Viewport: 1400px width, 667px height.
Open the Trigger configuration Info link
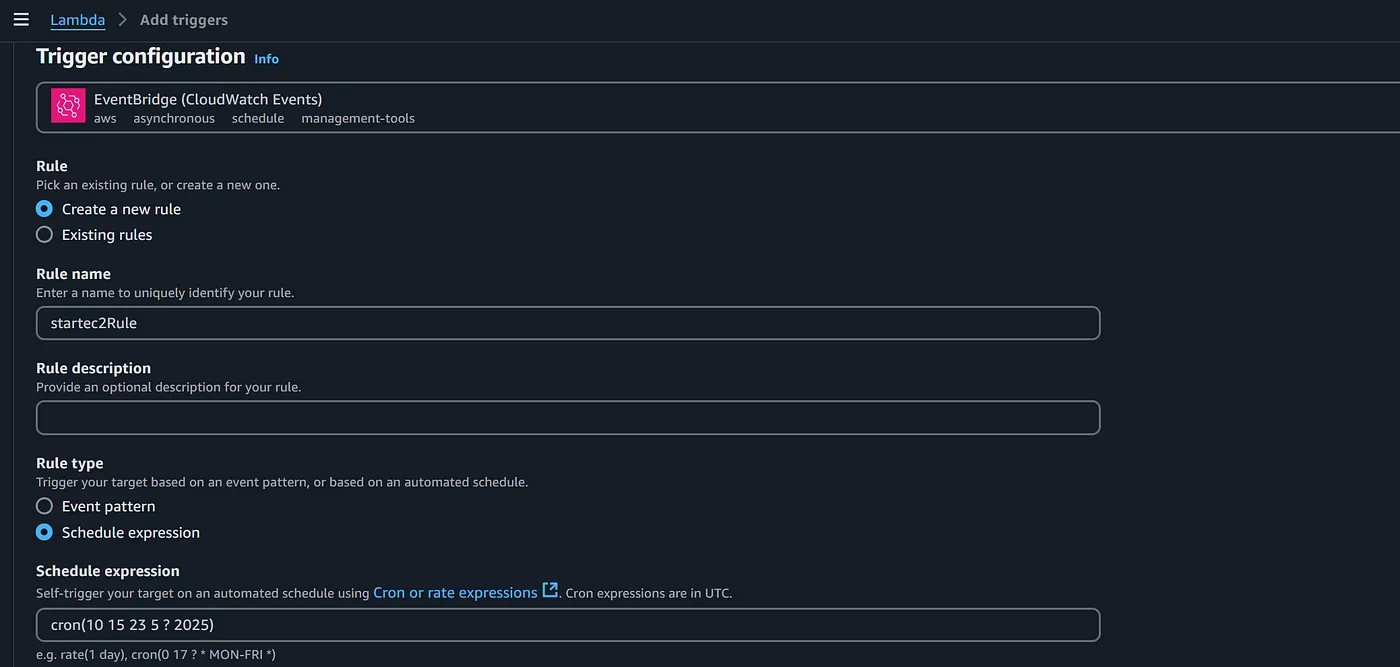coord(266,59)
